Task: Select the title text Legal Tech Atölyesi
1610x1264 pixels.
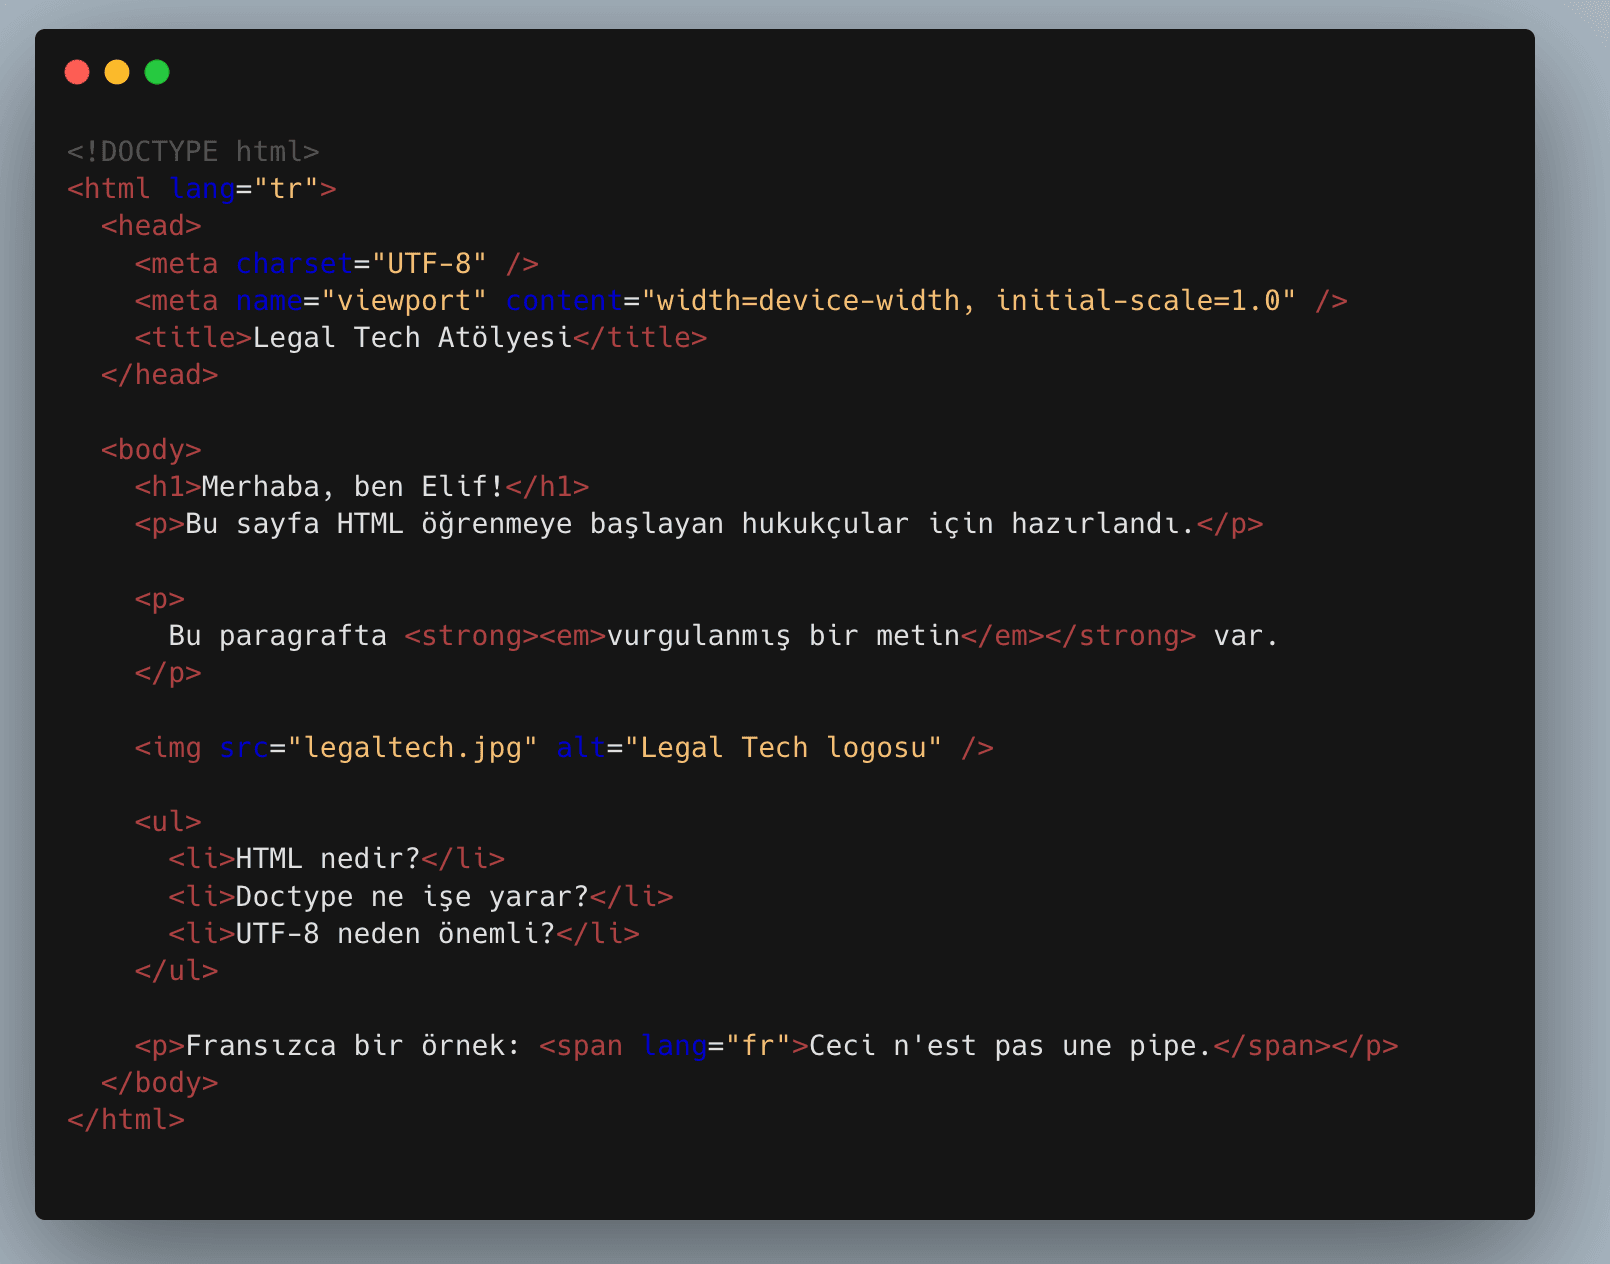Action: point(410,337)
